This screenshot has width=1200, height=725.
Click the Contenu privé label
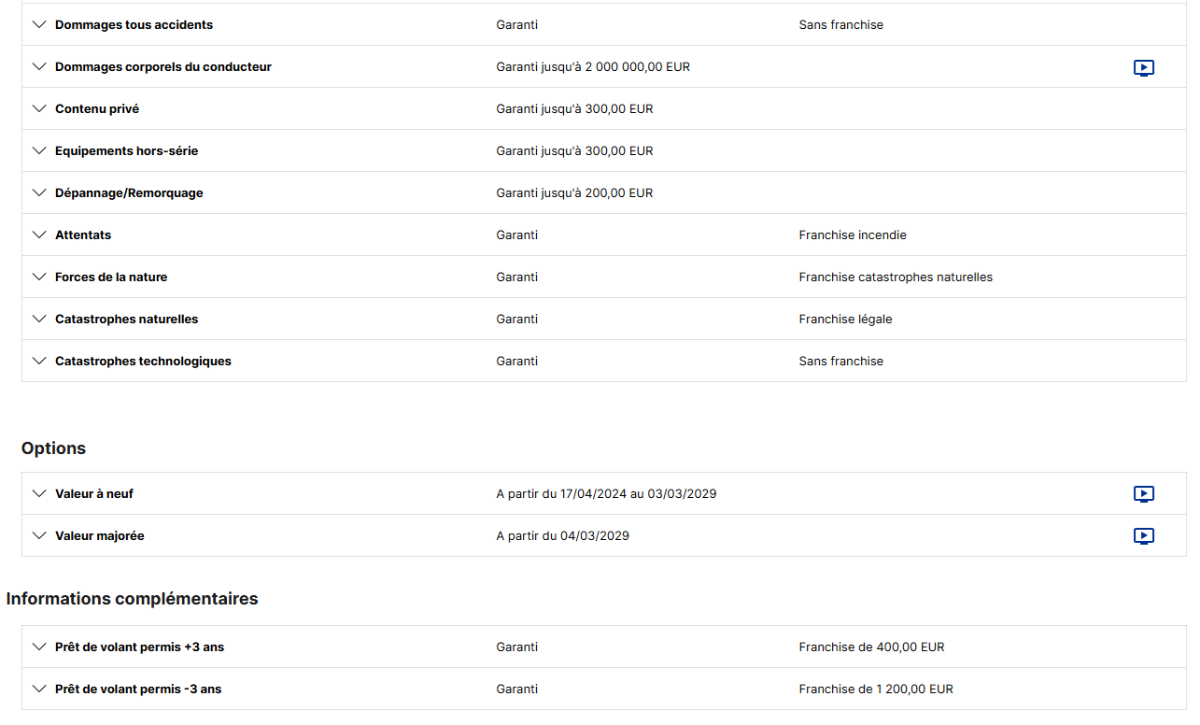tap(97, 109)
